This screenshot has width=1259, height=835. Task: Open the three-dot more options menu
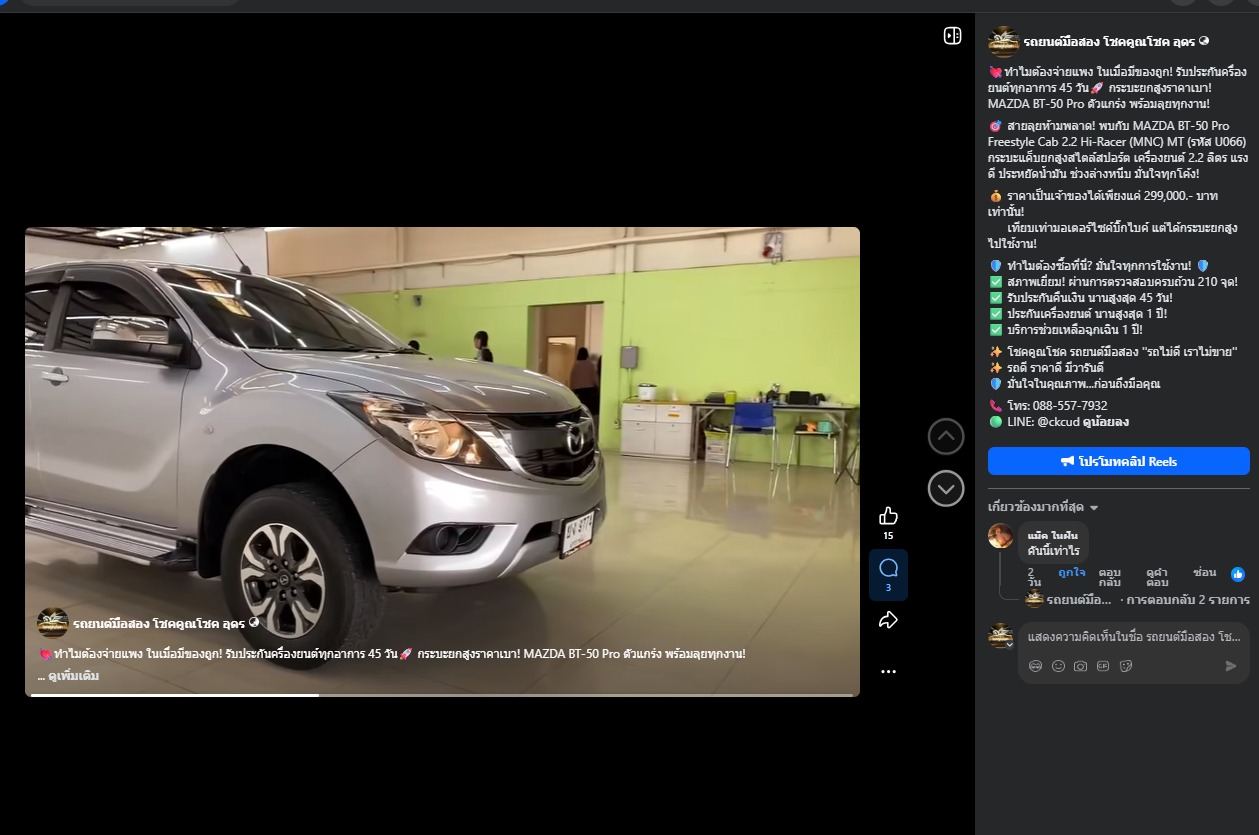click(x=888, y=672)
